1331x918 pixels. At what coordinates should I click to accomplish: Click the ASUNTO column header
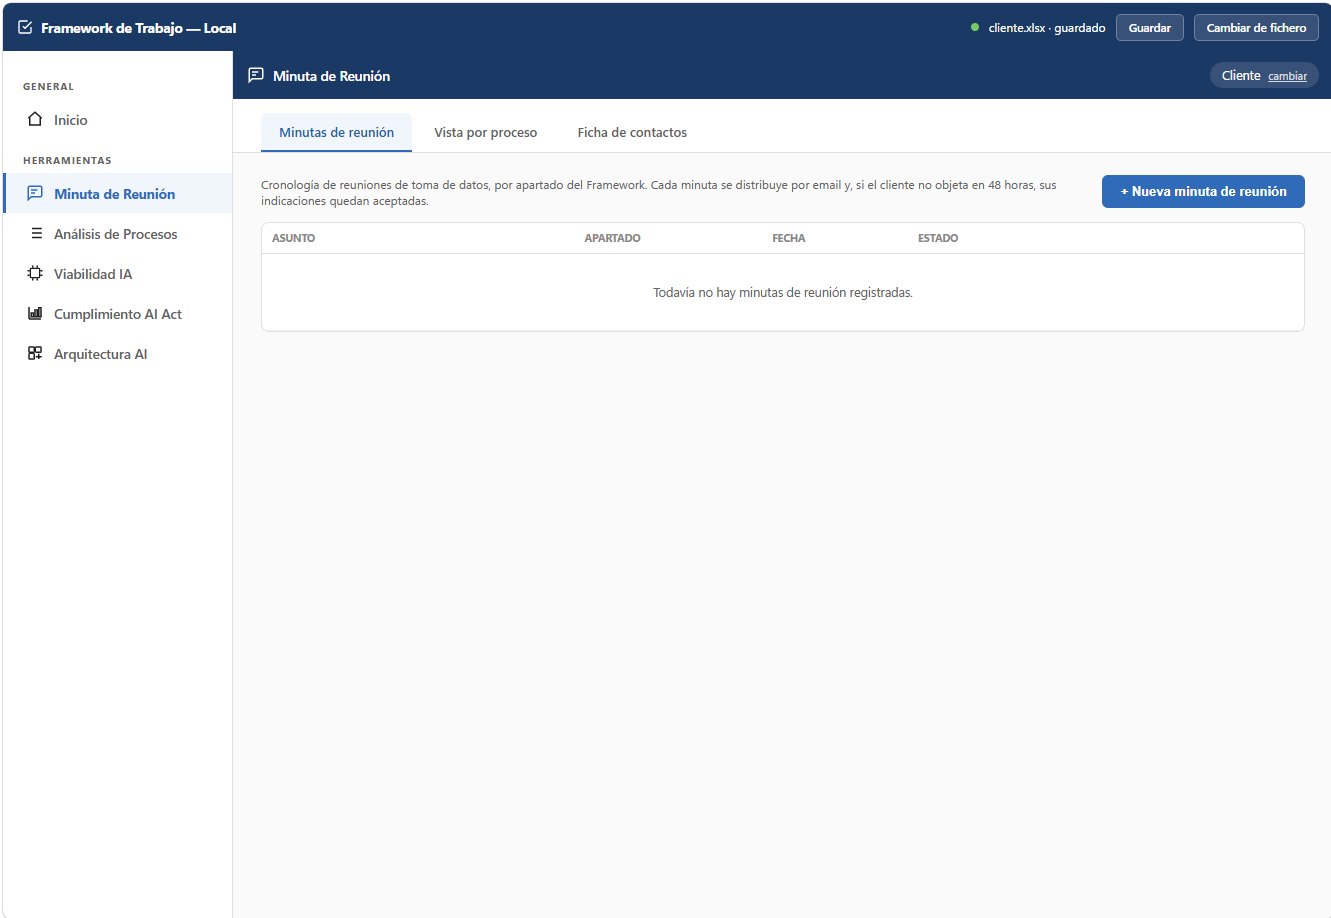[293, 238]
